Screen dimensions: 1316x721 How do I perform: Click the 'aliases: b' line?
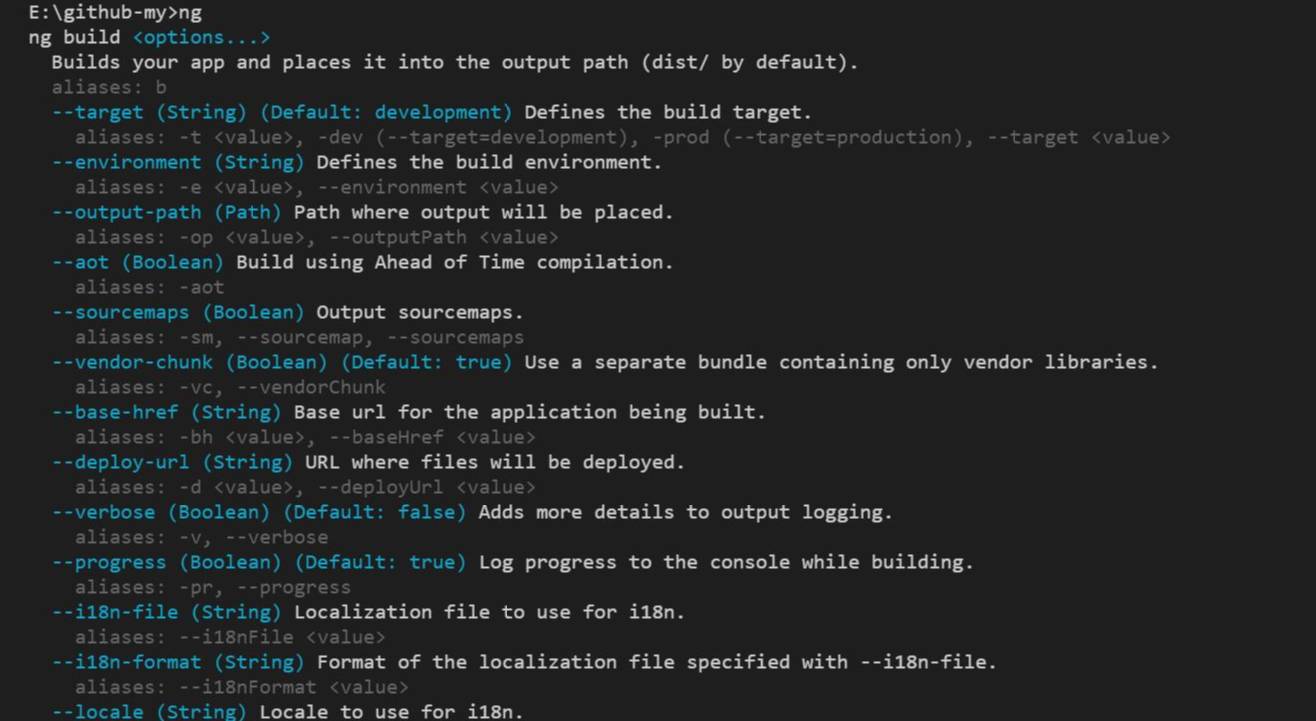click(109, 87)
